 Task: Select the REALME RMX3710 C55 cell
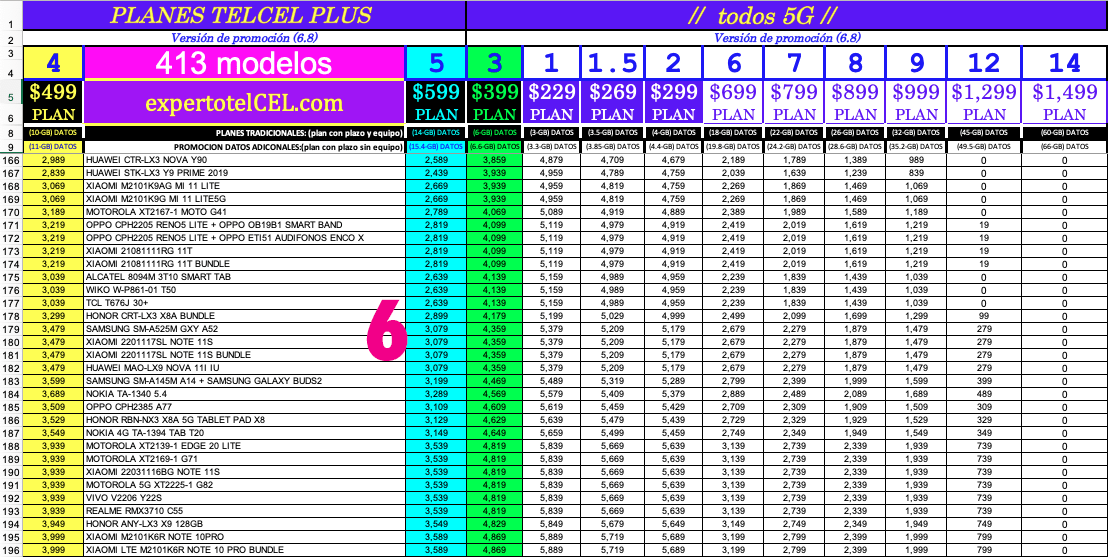pos(244,511)
